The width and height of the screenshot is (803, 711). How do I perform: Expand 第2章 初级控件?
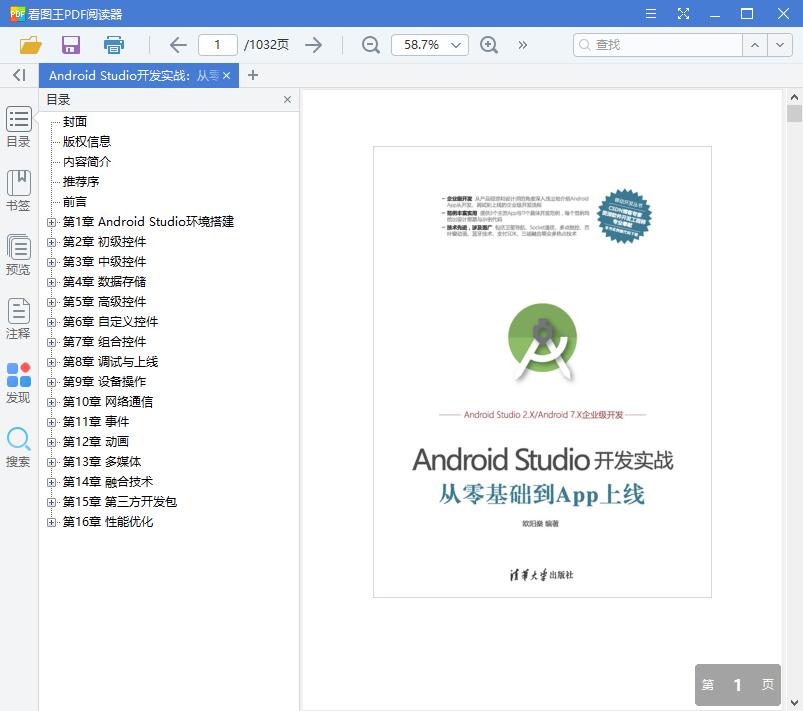tap(51, 242)
